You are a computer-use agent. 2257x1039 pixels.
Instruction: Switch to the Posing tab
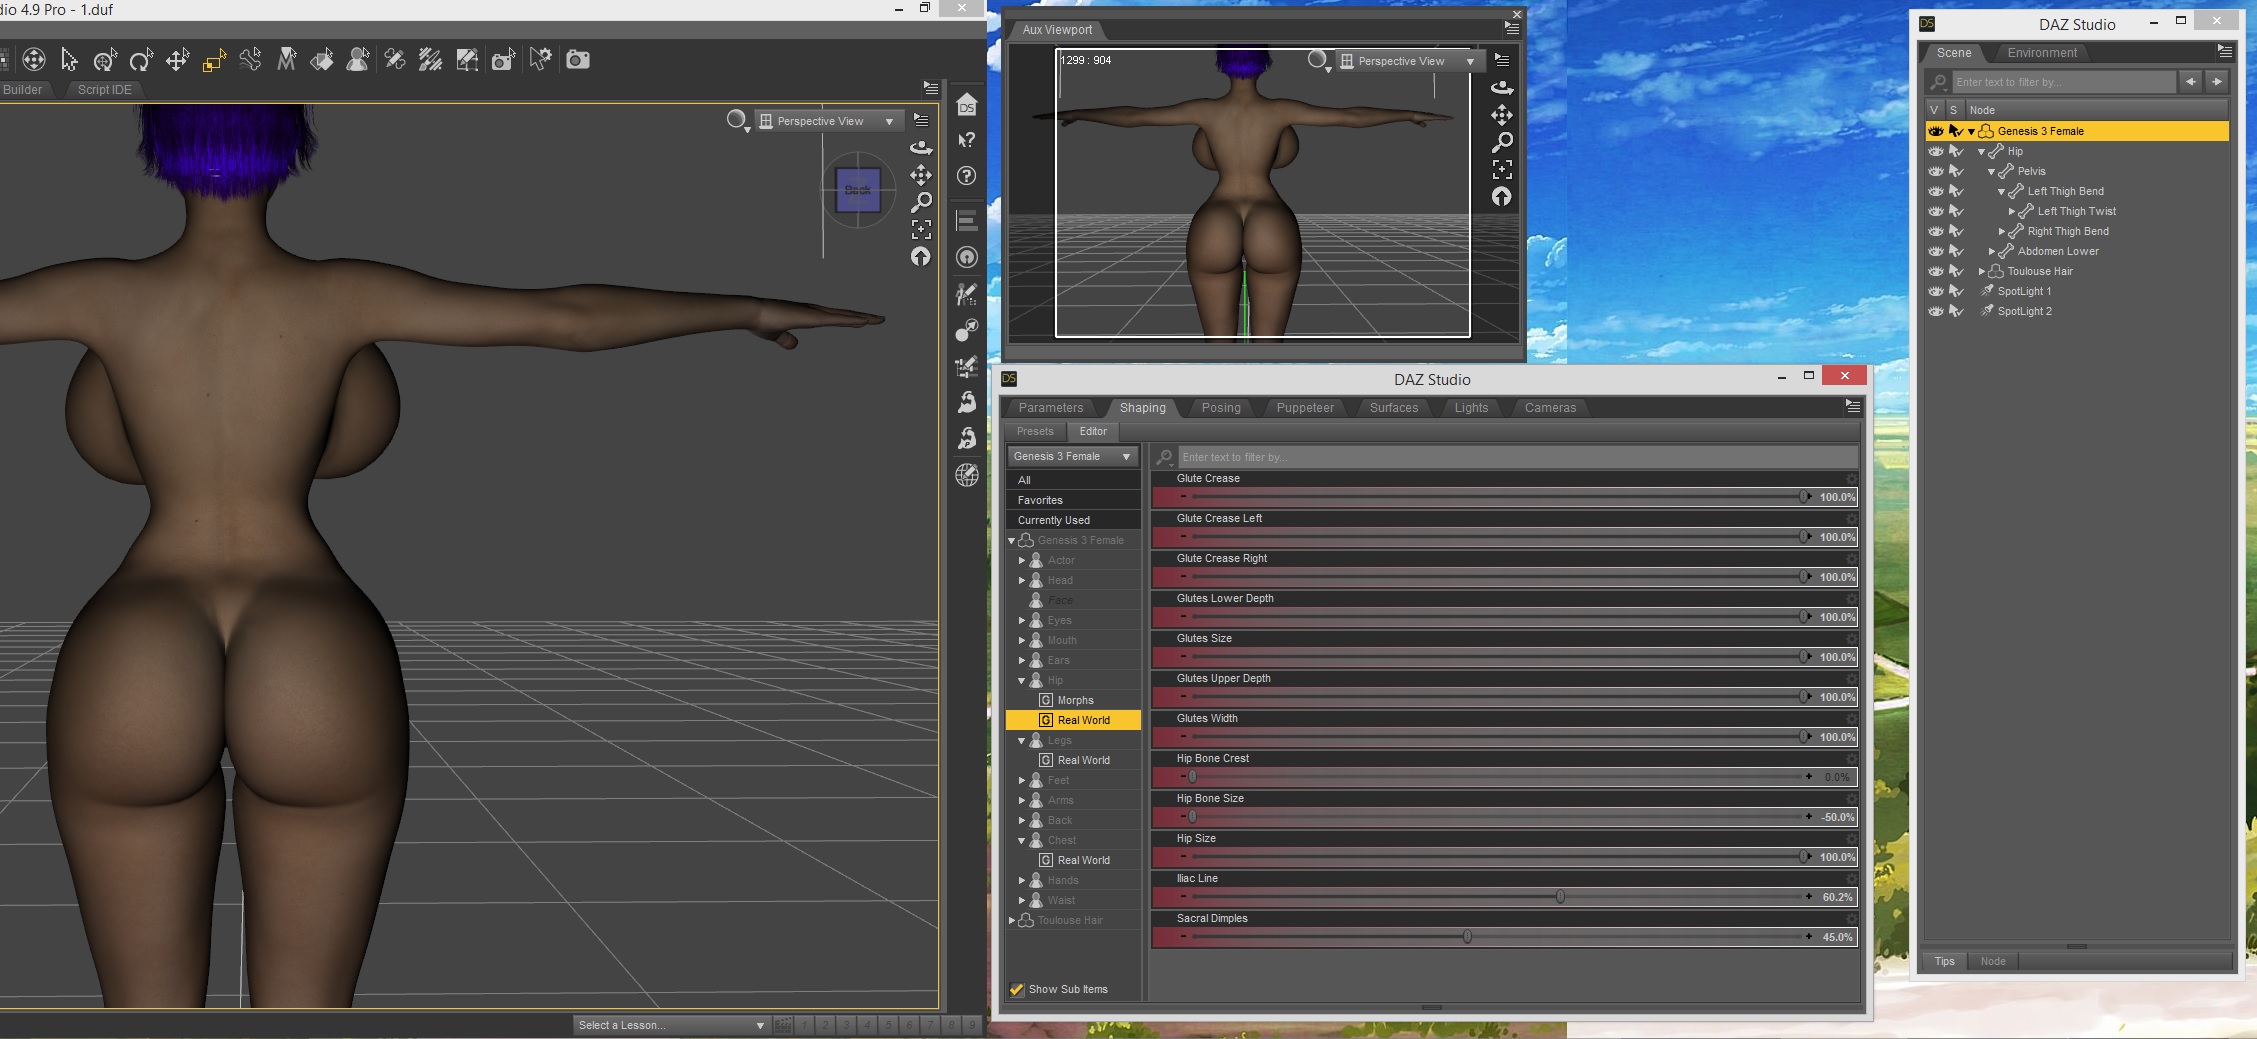tap(1220, 408)
